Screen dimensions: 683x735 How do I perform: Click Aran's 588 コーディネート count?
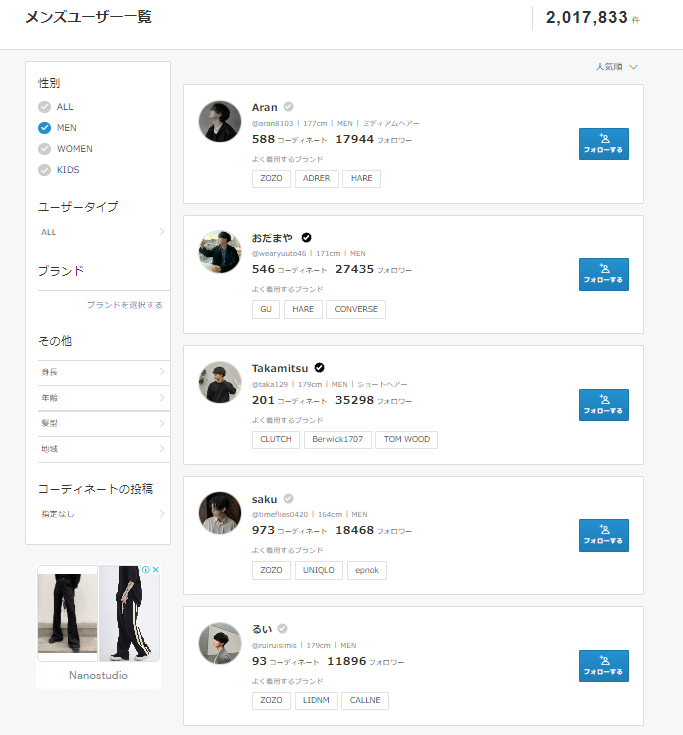(x=289, y=140)
